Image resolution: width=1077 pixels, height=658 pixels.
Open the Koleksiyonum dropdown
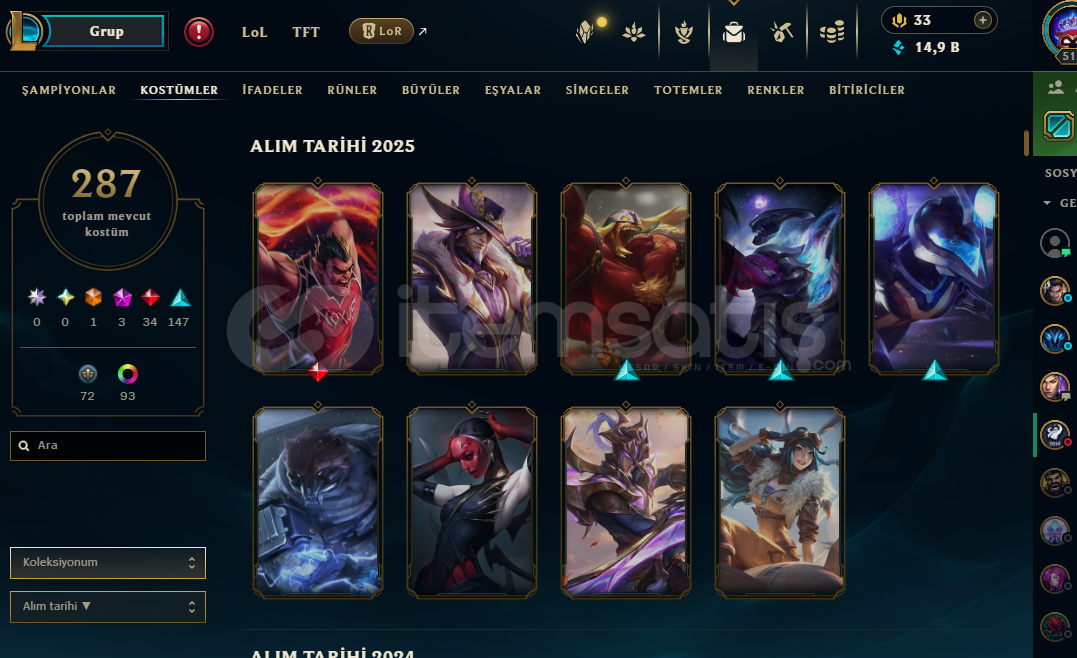pyautogui.click(x=108, y=563)
